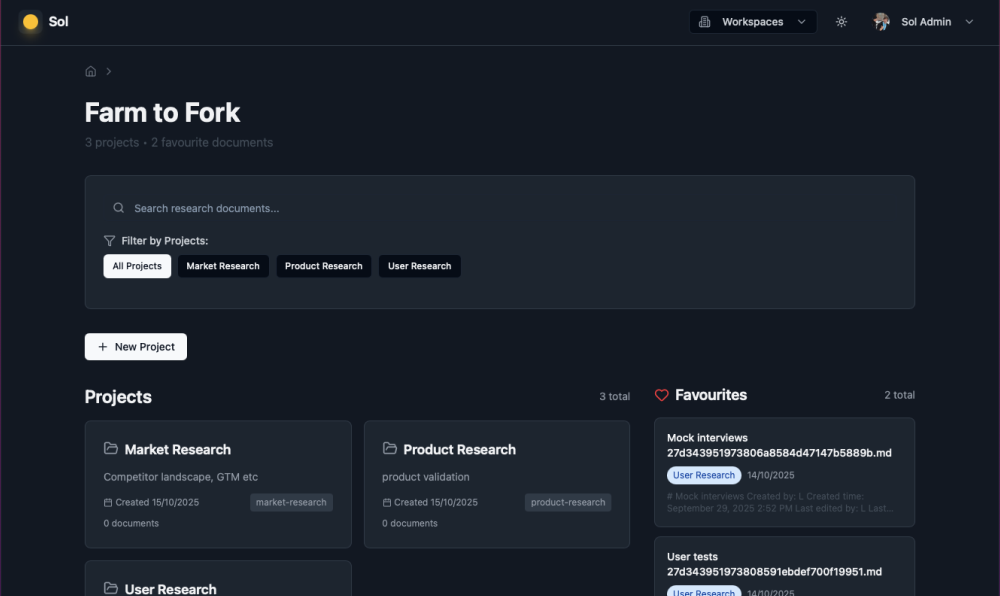Create a New Project
This screenshot has height=596, width=1000.
point(135,346)
